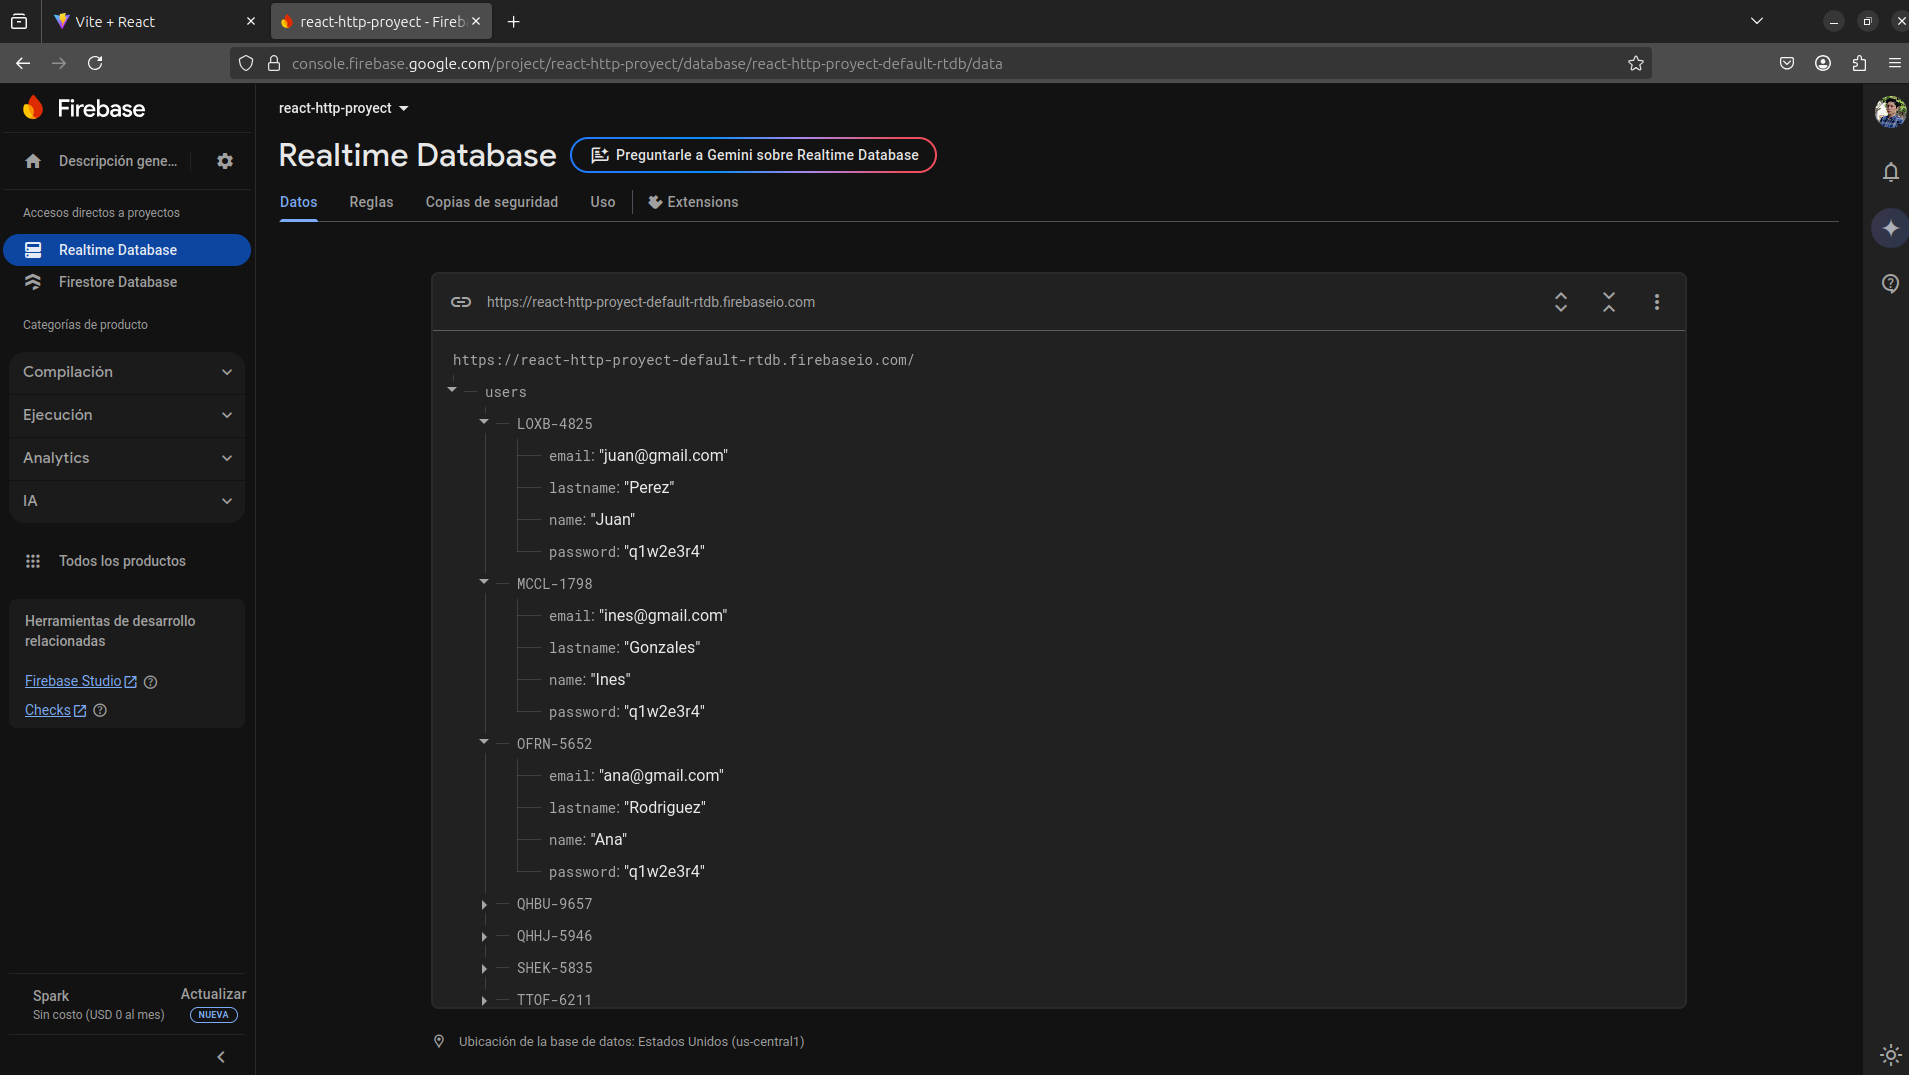Switch to Vite + React browser tab
1909x1075 pixels.
click(x=155, y=21)
